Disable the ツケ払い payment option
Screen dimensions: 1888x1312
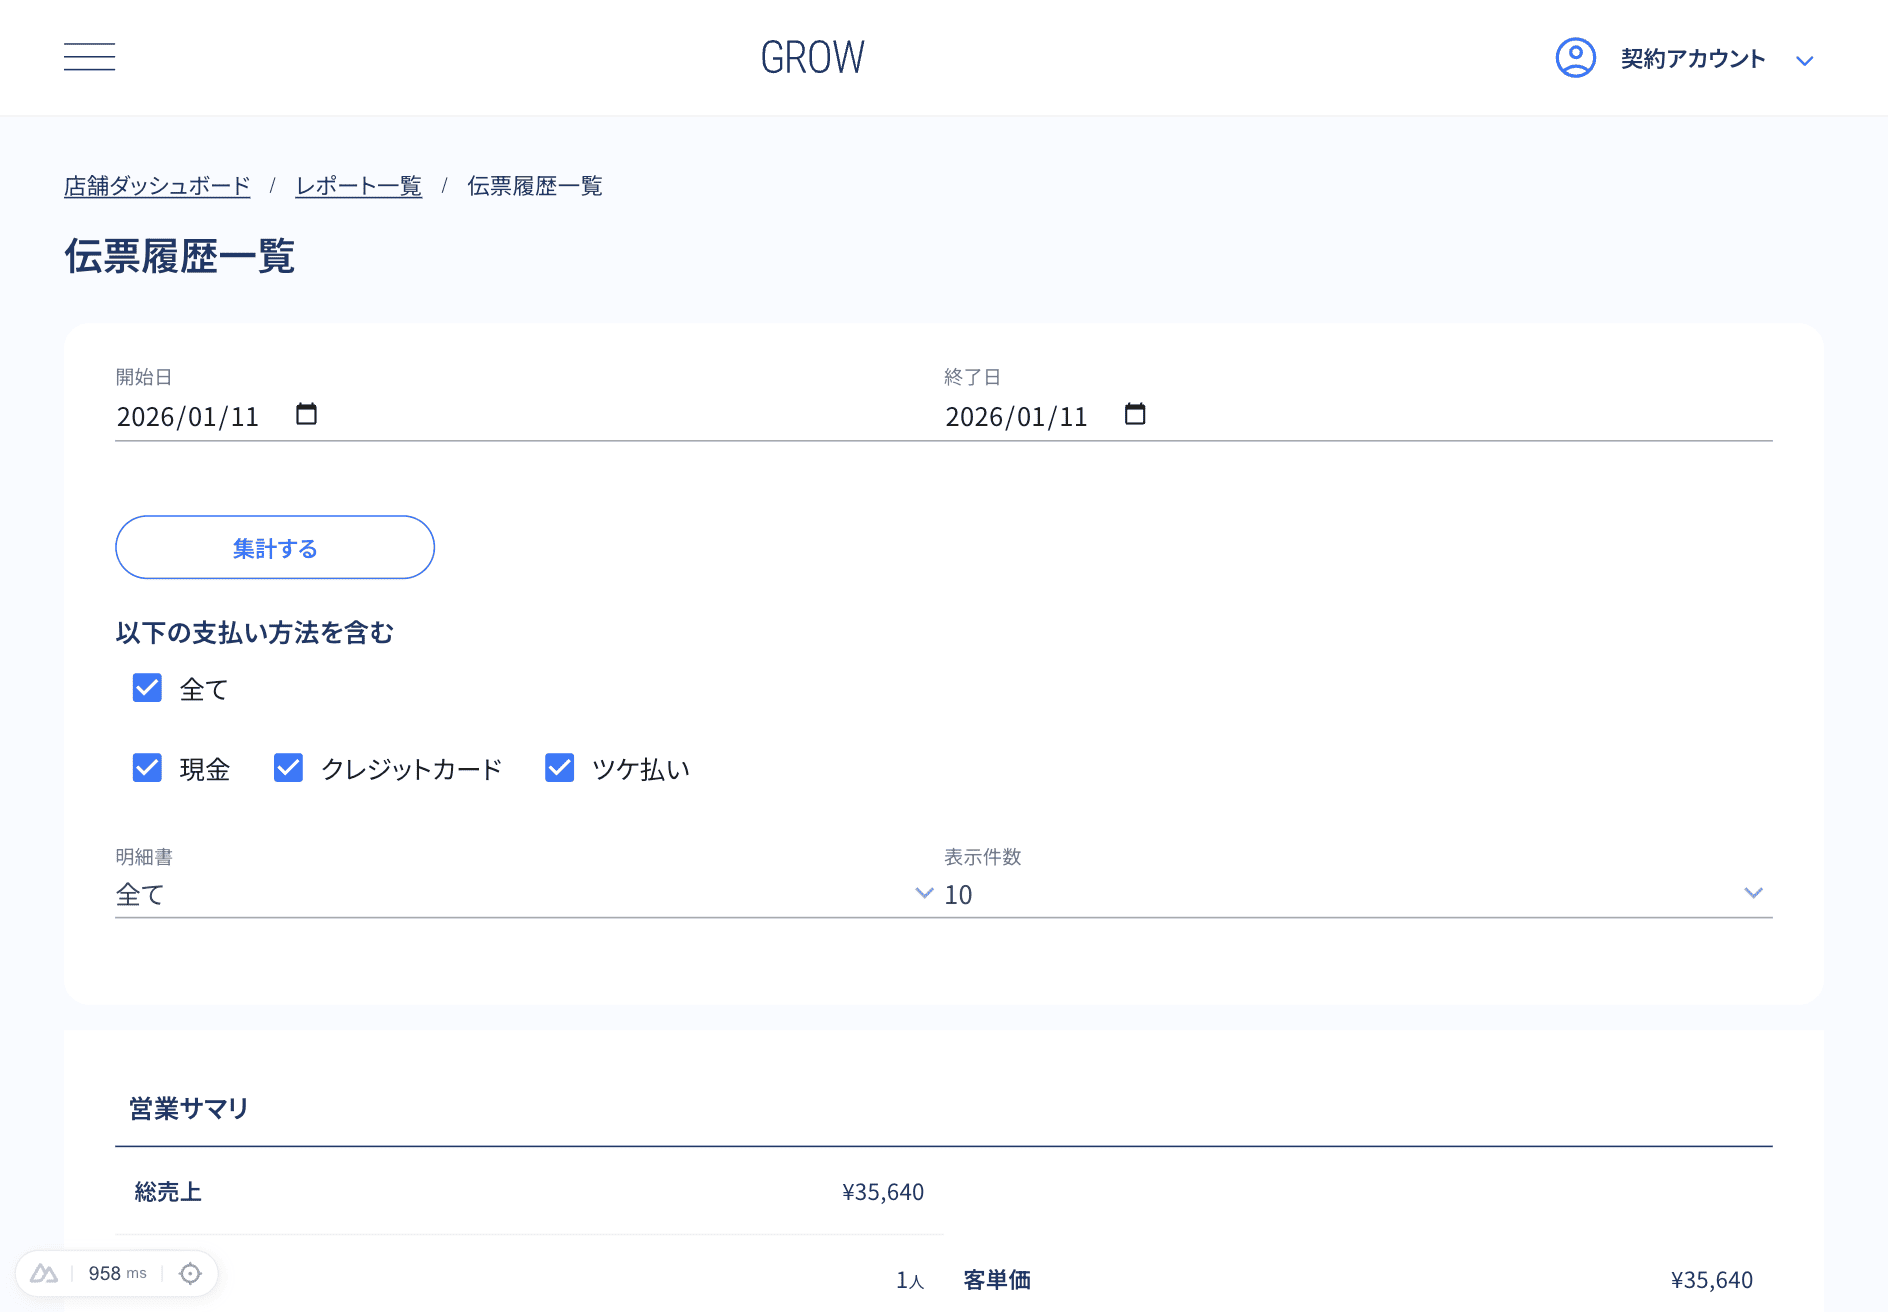tap(559, 767)
